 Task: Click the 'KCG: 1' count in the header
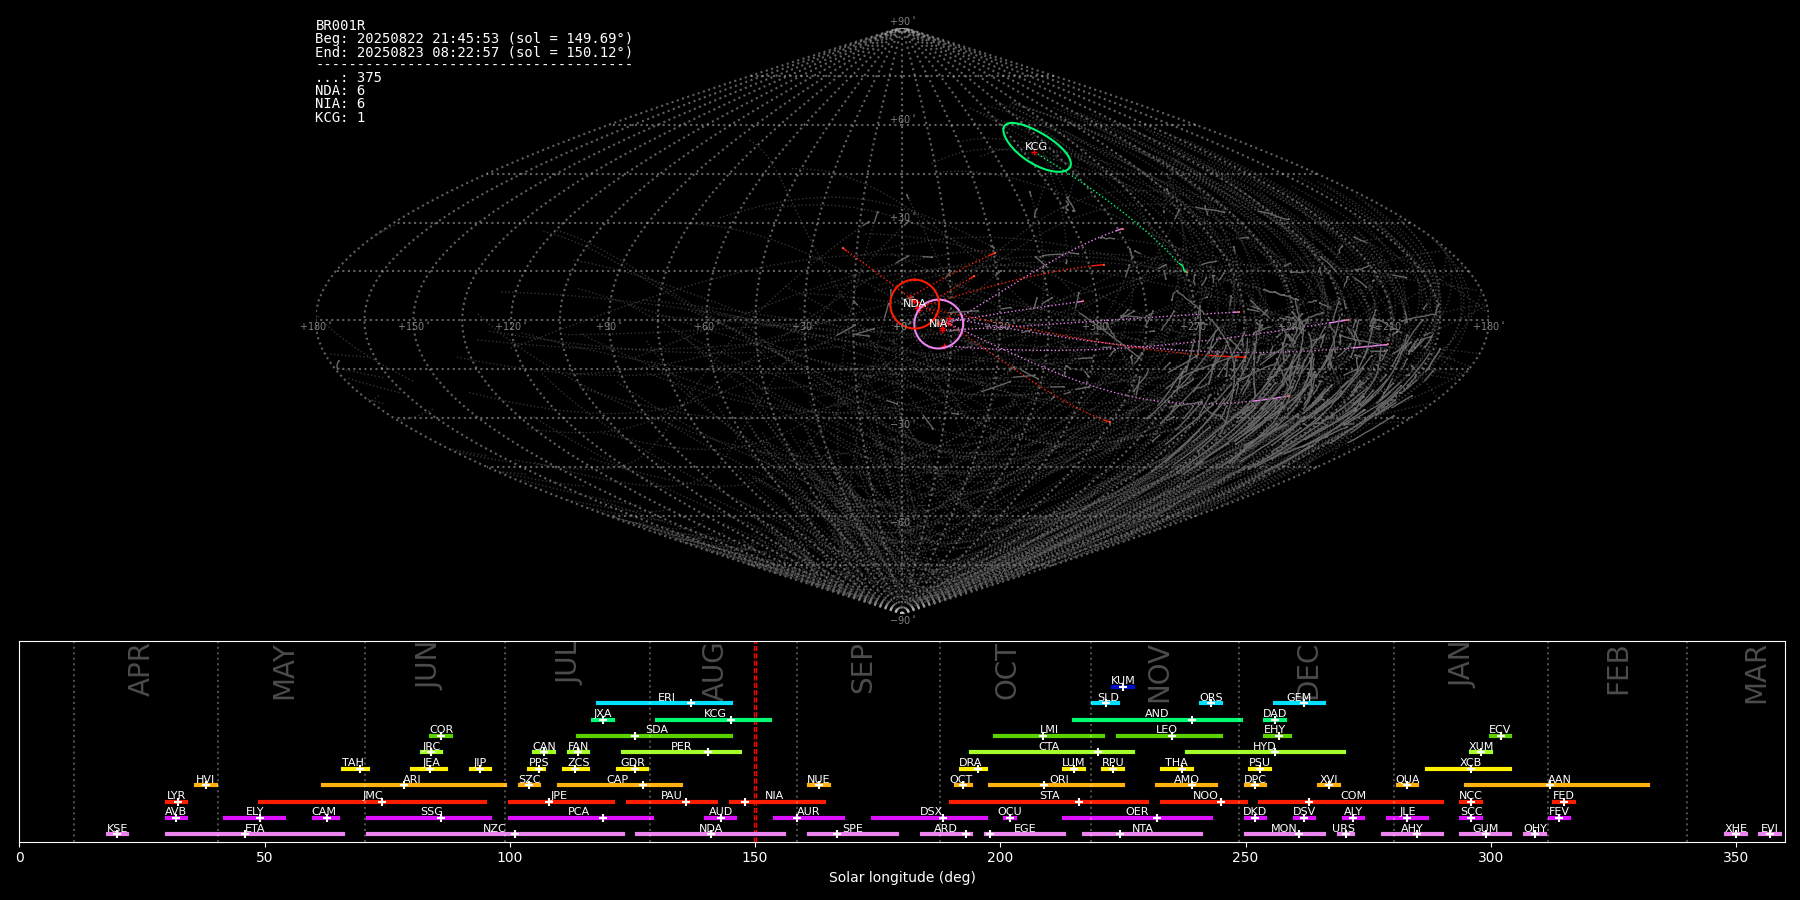(x=340, y=117)
